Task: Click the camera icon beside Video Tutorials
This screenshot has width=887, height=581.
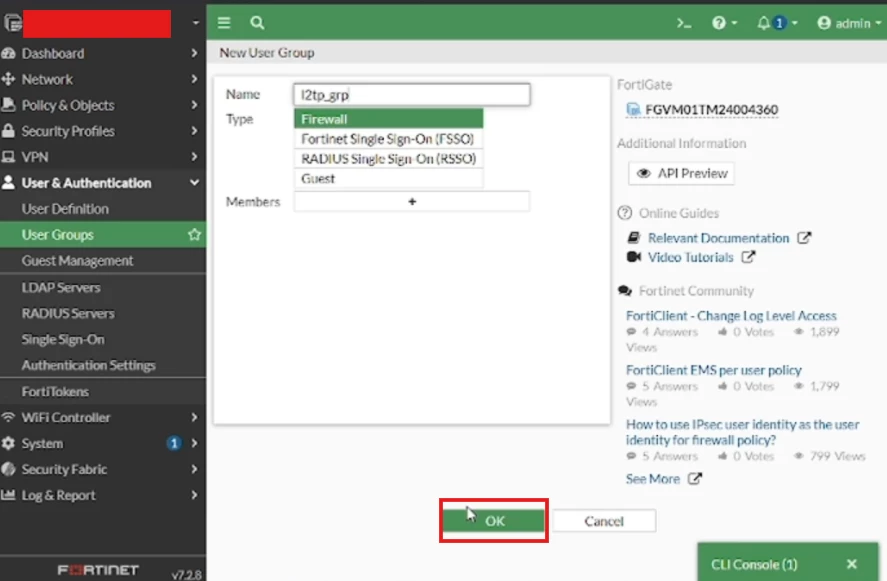Action: click(x=634, y=257)
